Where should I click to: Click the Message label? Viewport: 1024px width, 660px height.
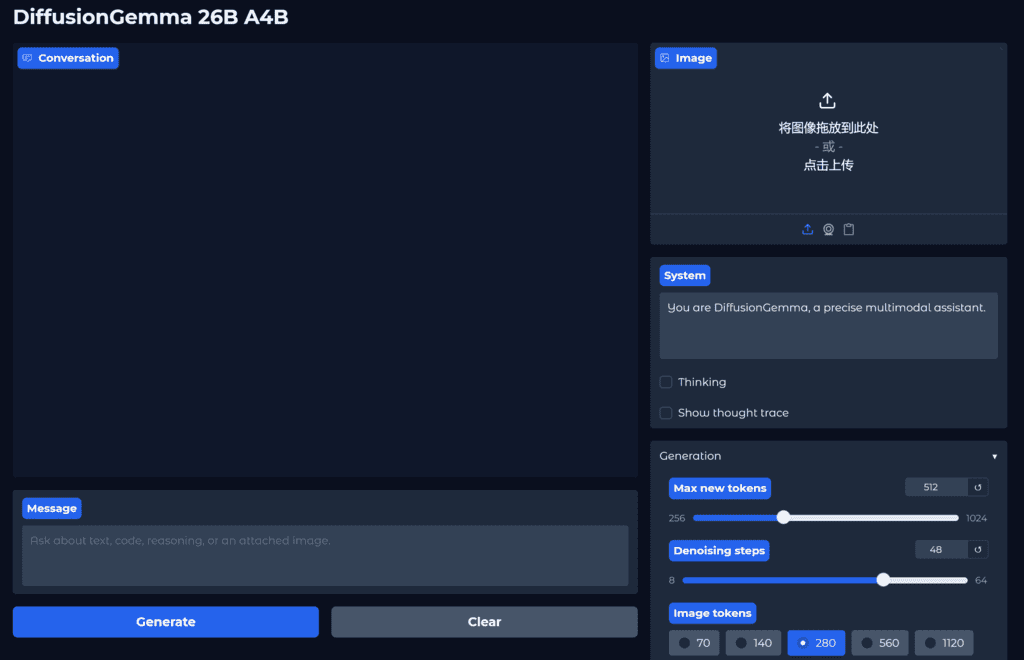point(52,508)
